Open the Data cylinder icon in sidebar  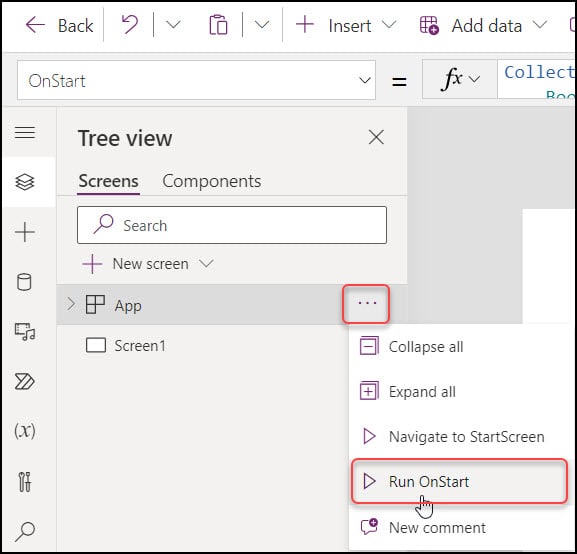[x=24, y=282]
